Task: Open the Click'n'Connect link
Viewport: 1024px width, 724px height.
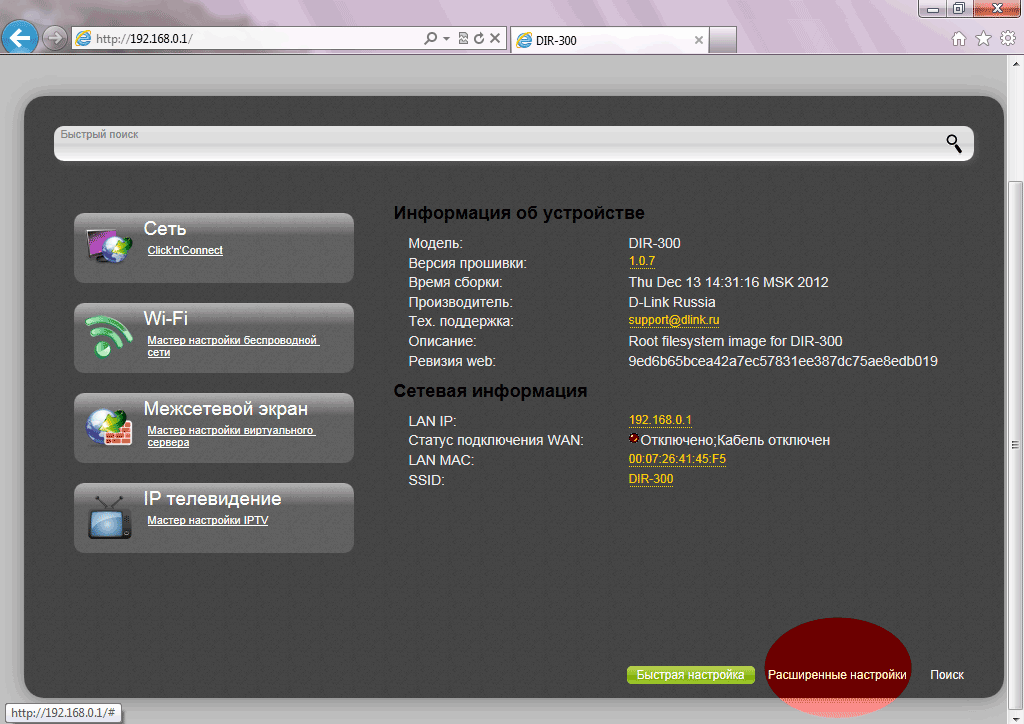Action: [x=185, y=250]
